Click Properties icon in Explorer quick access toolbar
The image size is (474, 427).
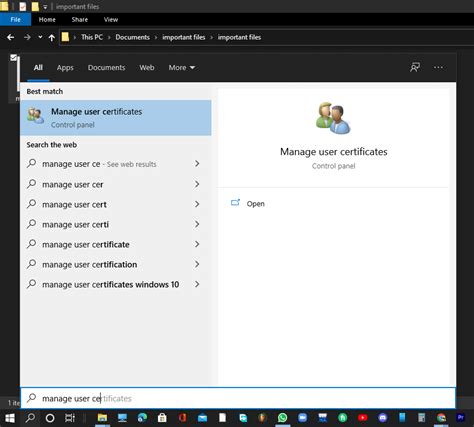(23, 6)
